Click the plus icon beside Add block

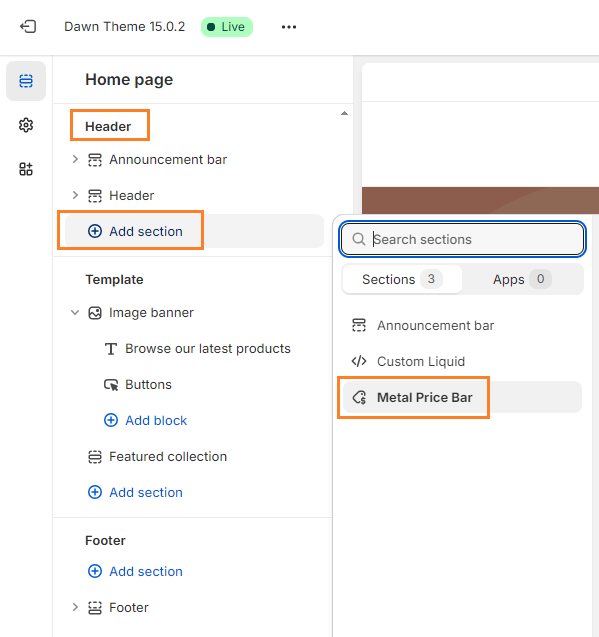point(111,420)
